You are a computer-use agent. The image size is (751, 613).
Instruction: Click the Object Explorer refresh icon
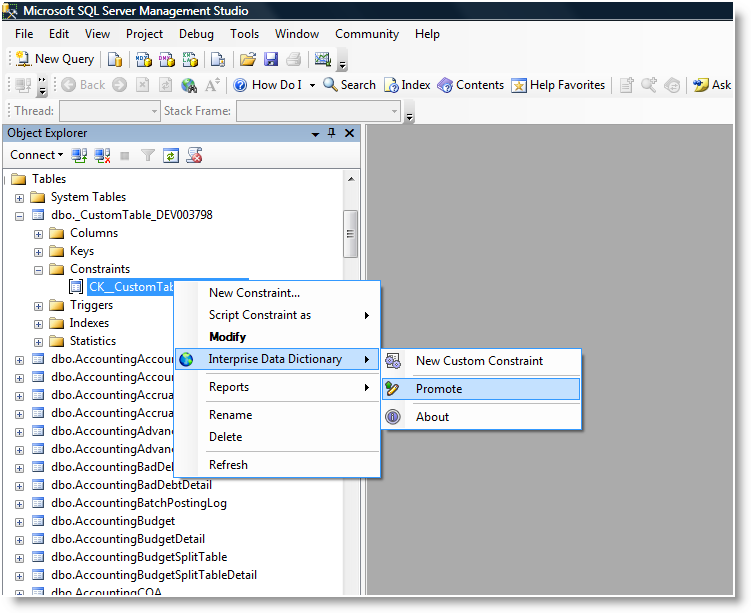(171, 155)
